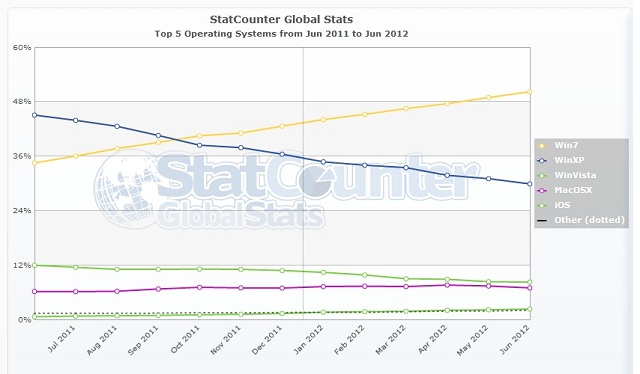Click the 48% y-axis label
This screenshot has height=374, width=640.
[22, 102]
